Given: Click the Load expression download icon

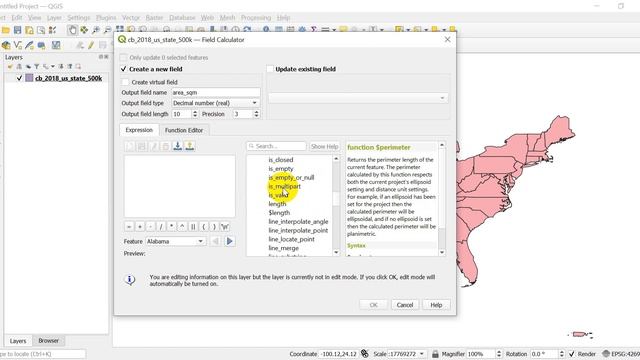Looking at the screenshot, I should 178,146.
